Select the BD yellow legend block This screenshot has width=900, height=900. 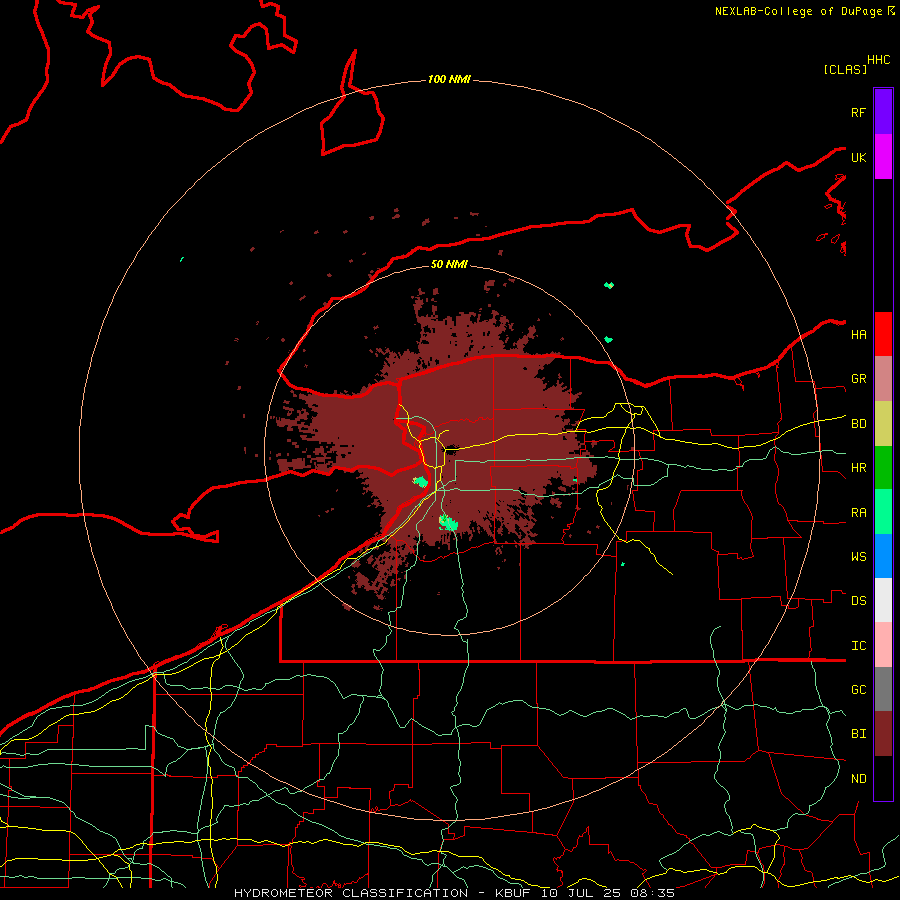click(x=883, y=424)
